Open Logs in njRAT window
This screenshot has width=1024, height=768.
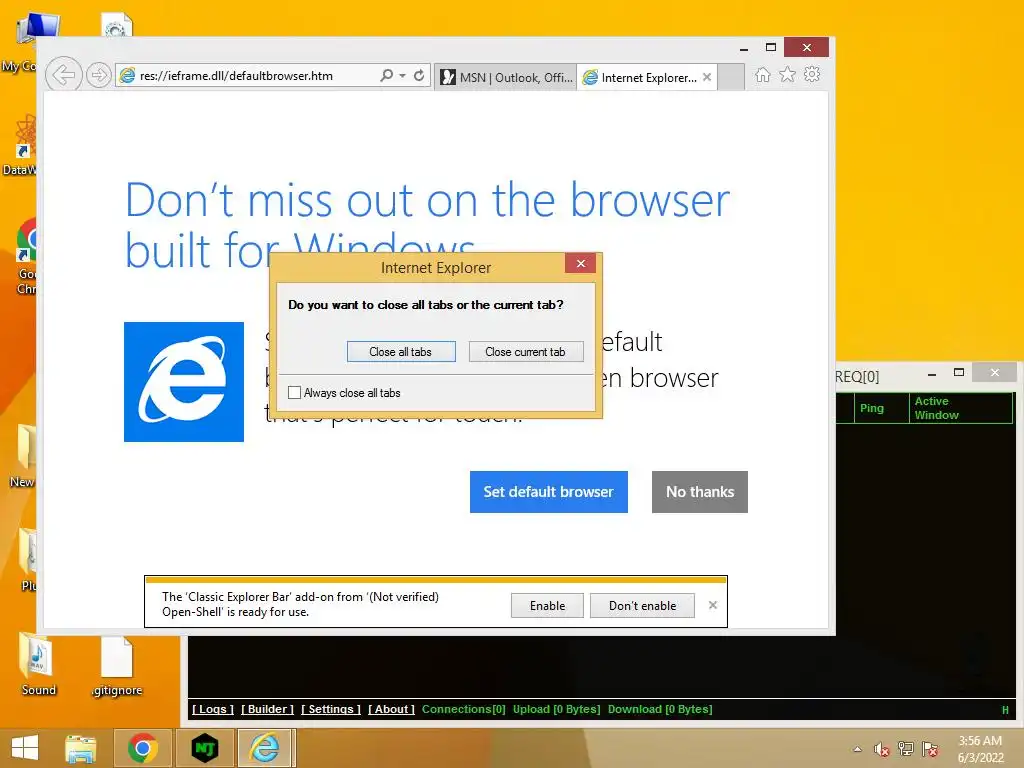[213, 709]
